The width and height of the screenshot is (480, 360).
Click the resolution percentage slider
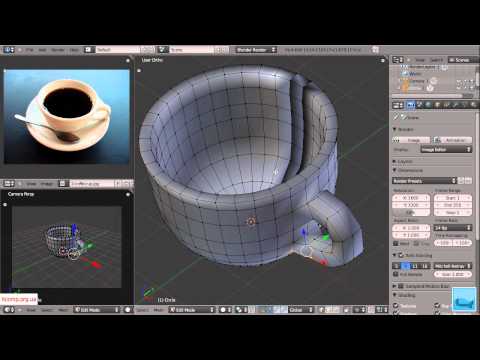click(x=411, y=212)
